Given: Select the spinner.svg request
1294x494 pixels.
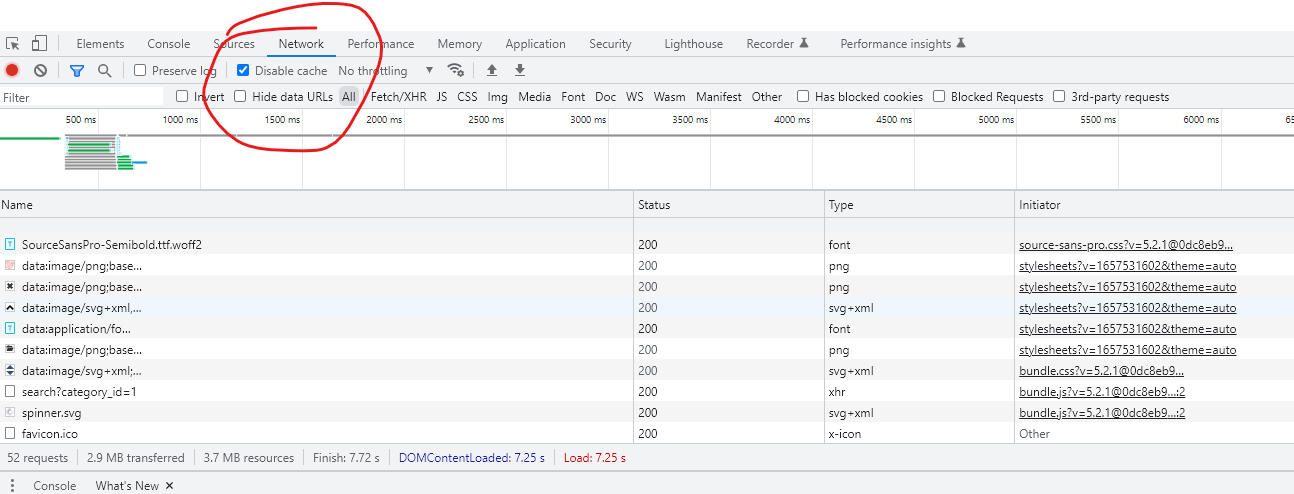Looking at the screenshot, I should point(647,413).
